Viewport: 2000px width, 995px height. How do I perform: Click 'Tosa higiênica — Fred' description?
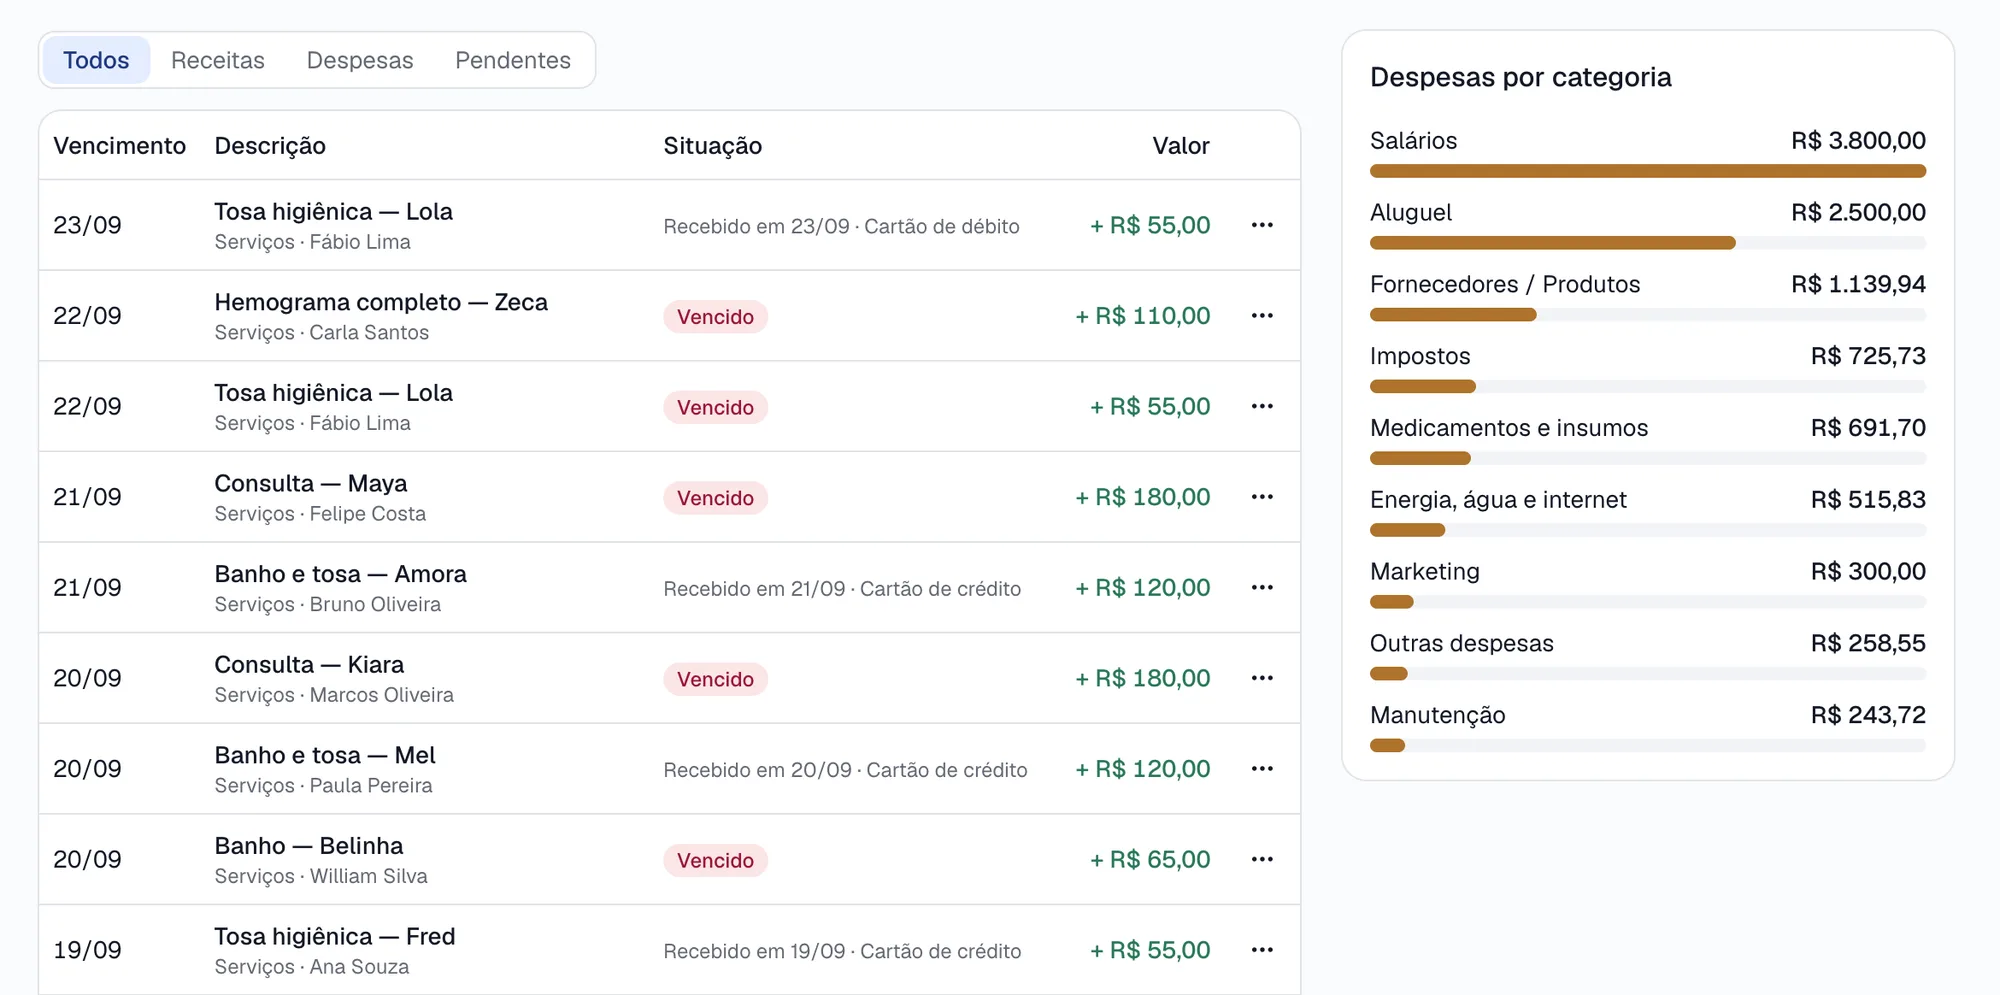[335, 936]
